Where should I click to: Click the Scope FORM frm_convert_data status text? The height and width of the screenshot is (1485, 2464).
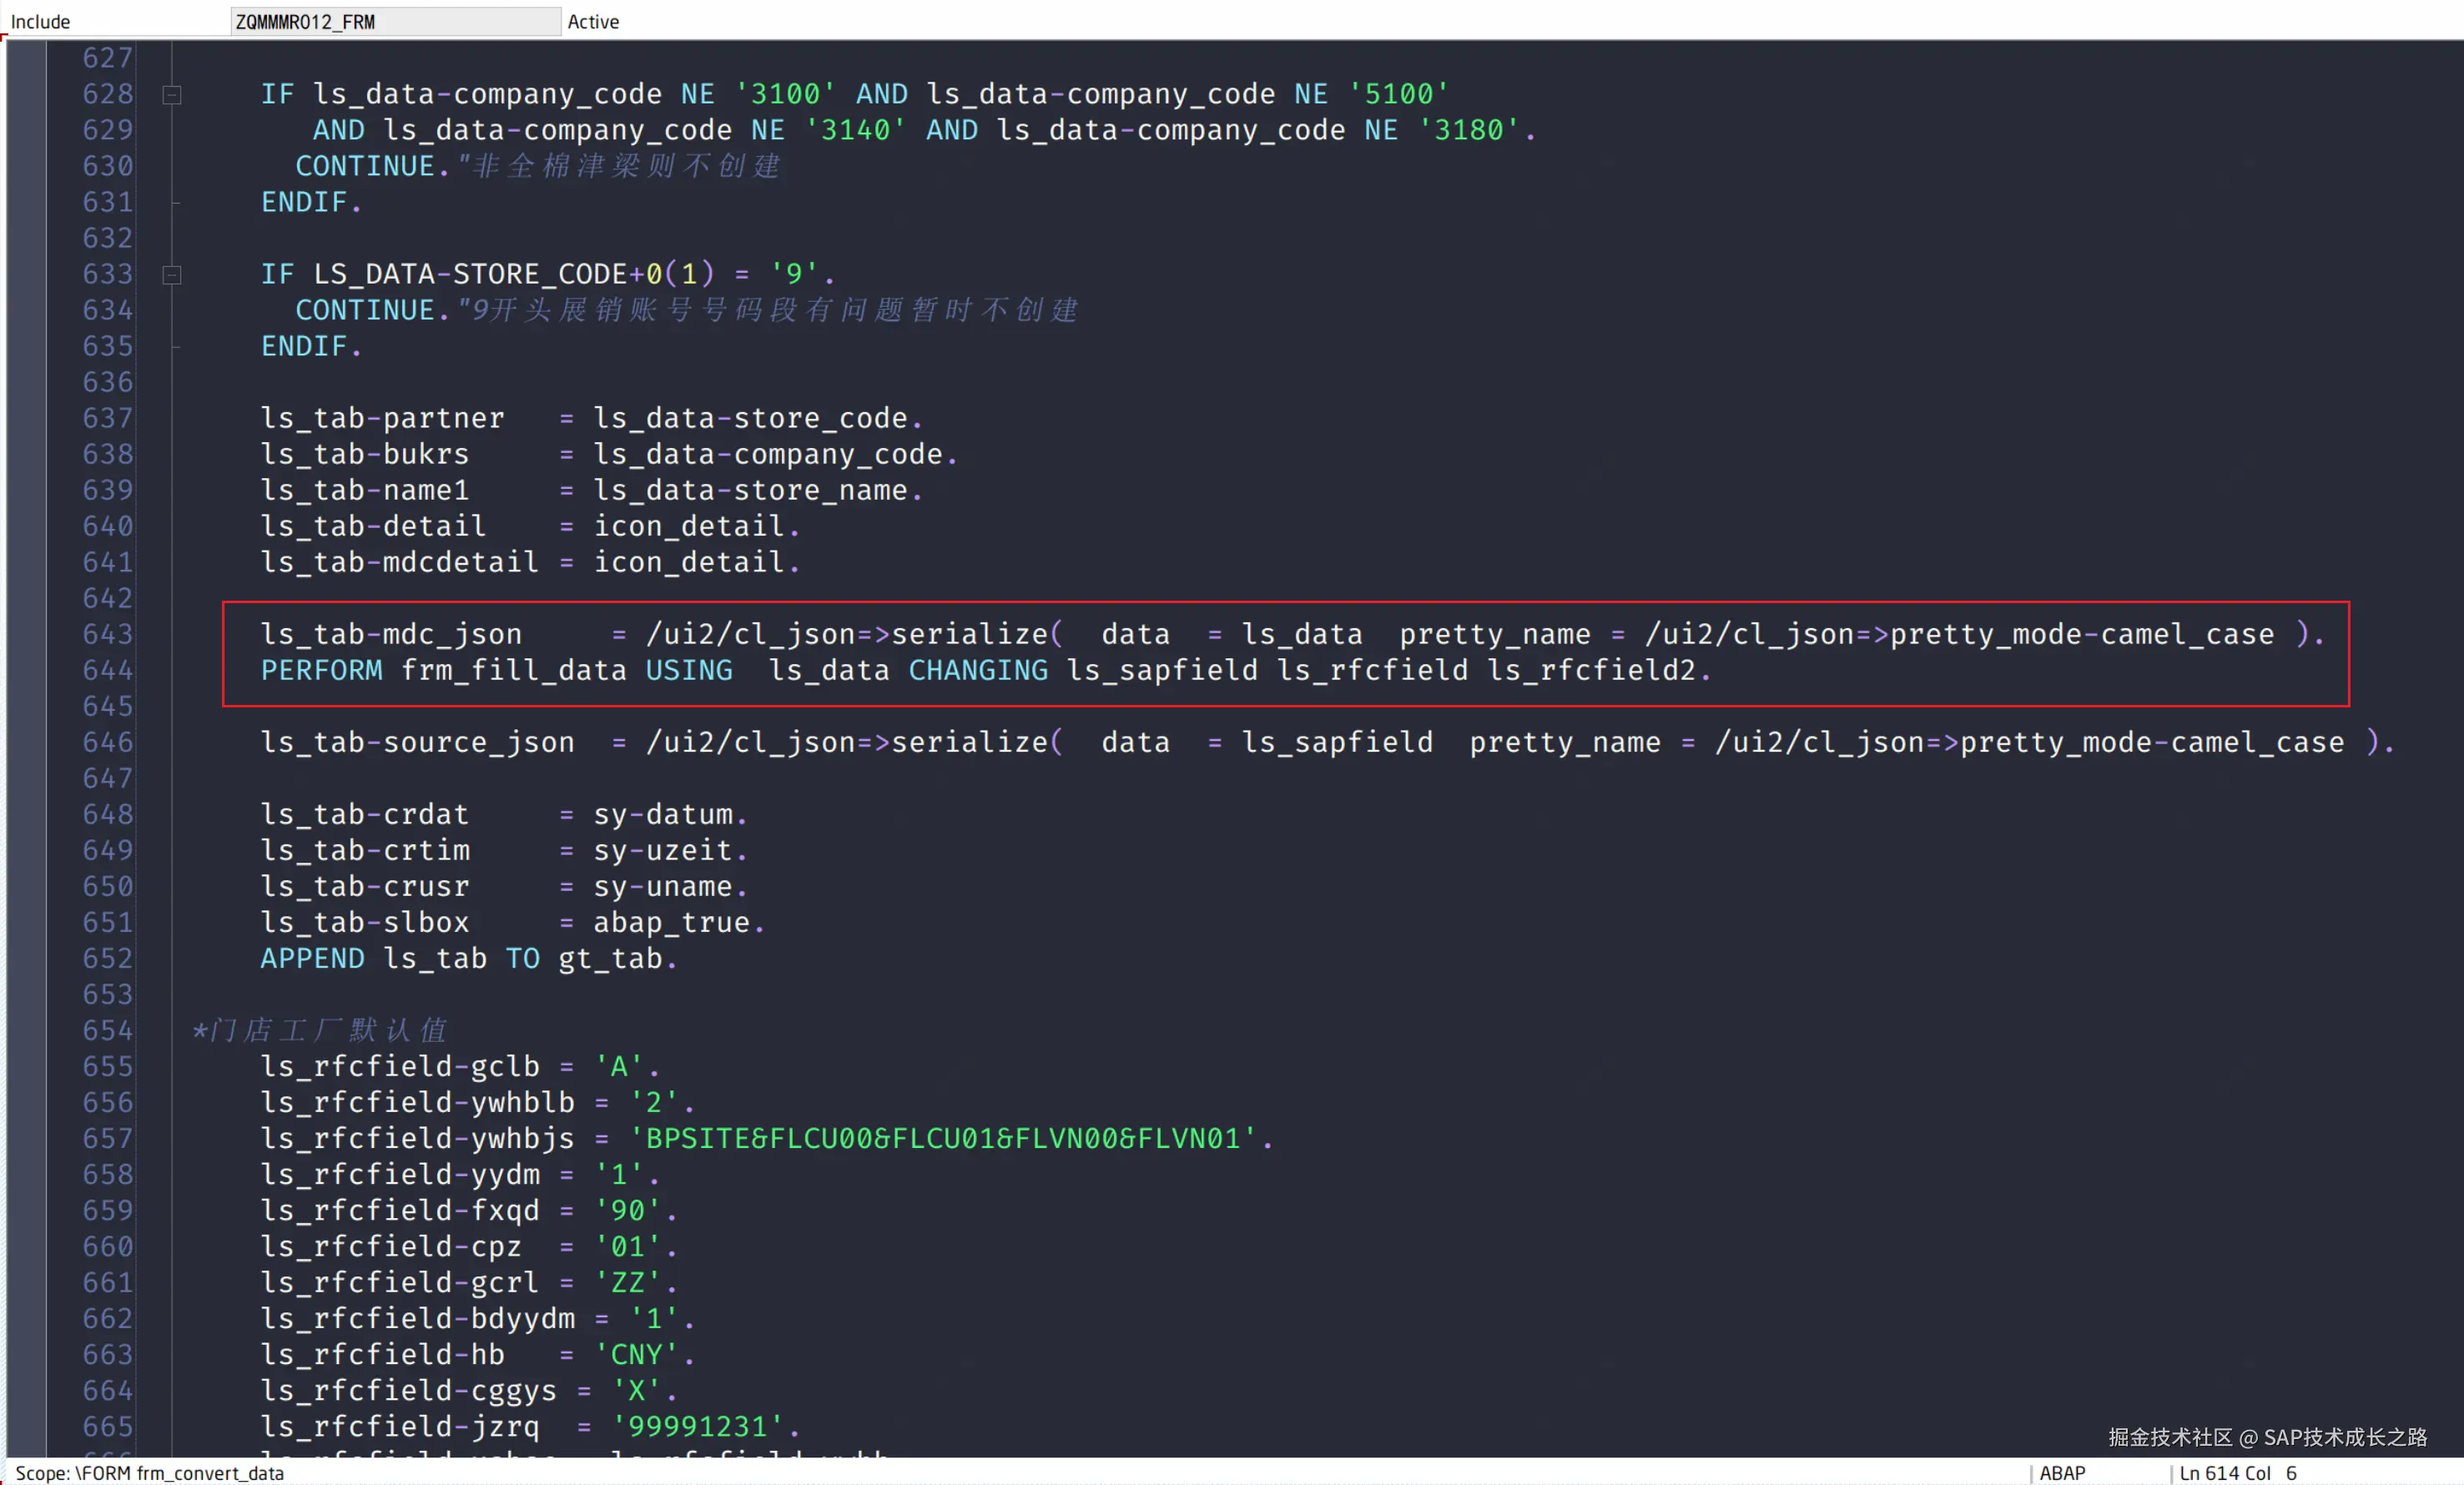[150, 1473]
